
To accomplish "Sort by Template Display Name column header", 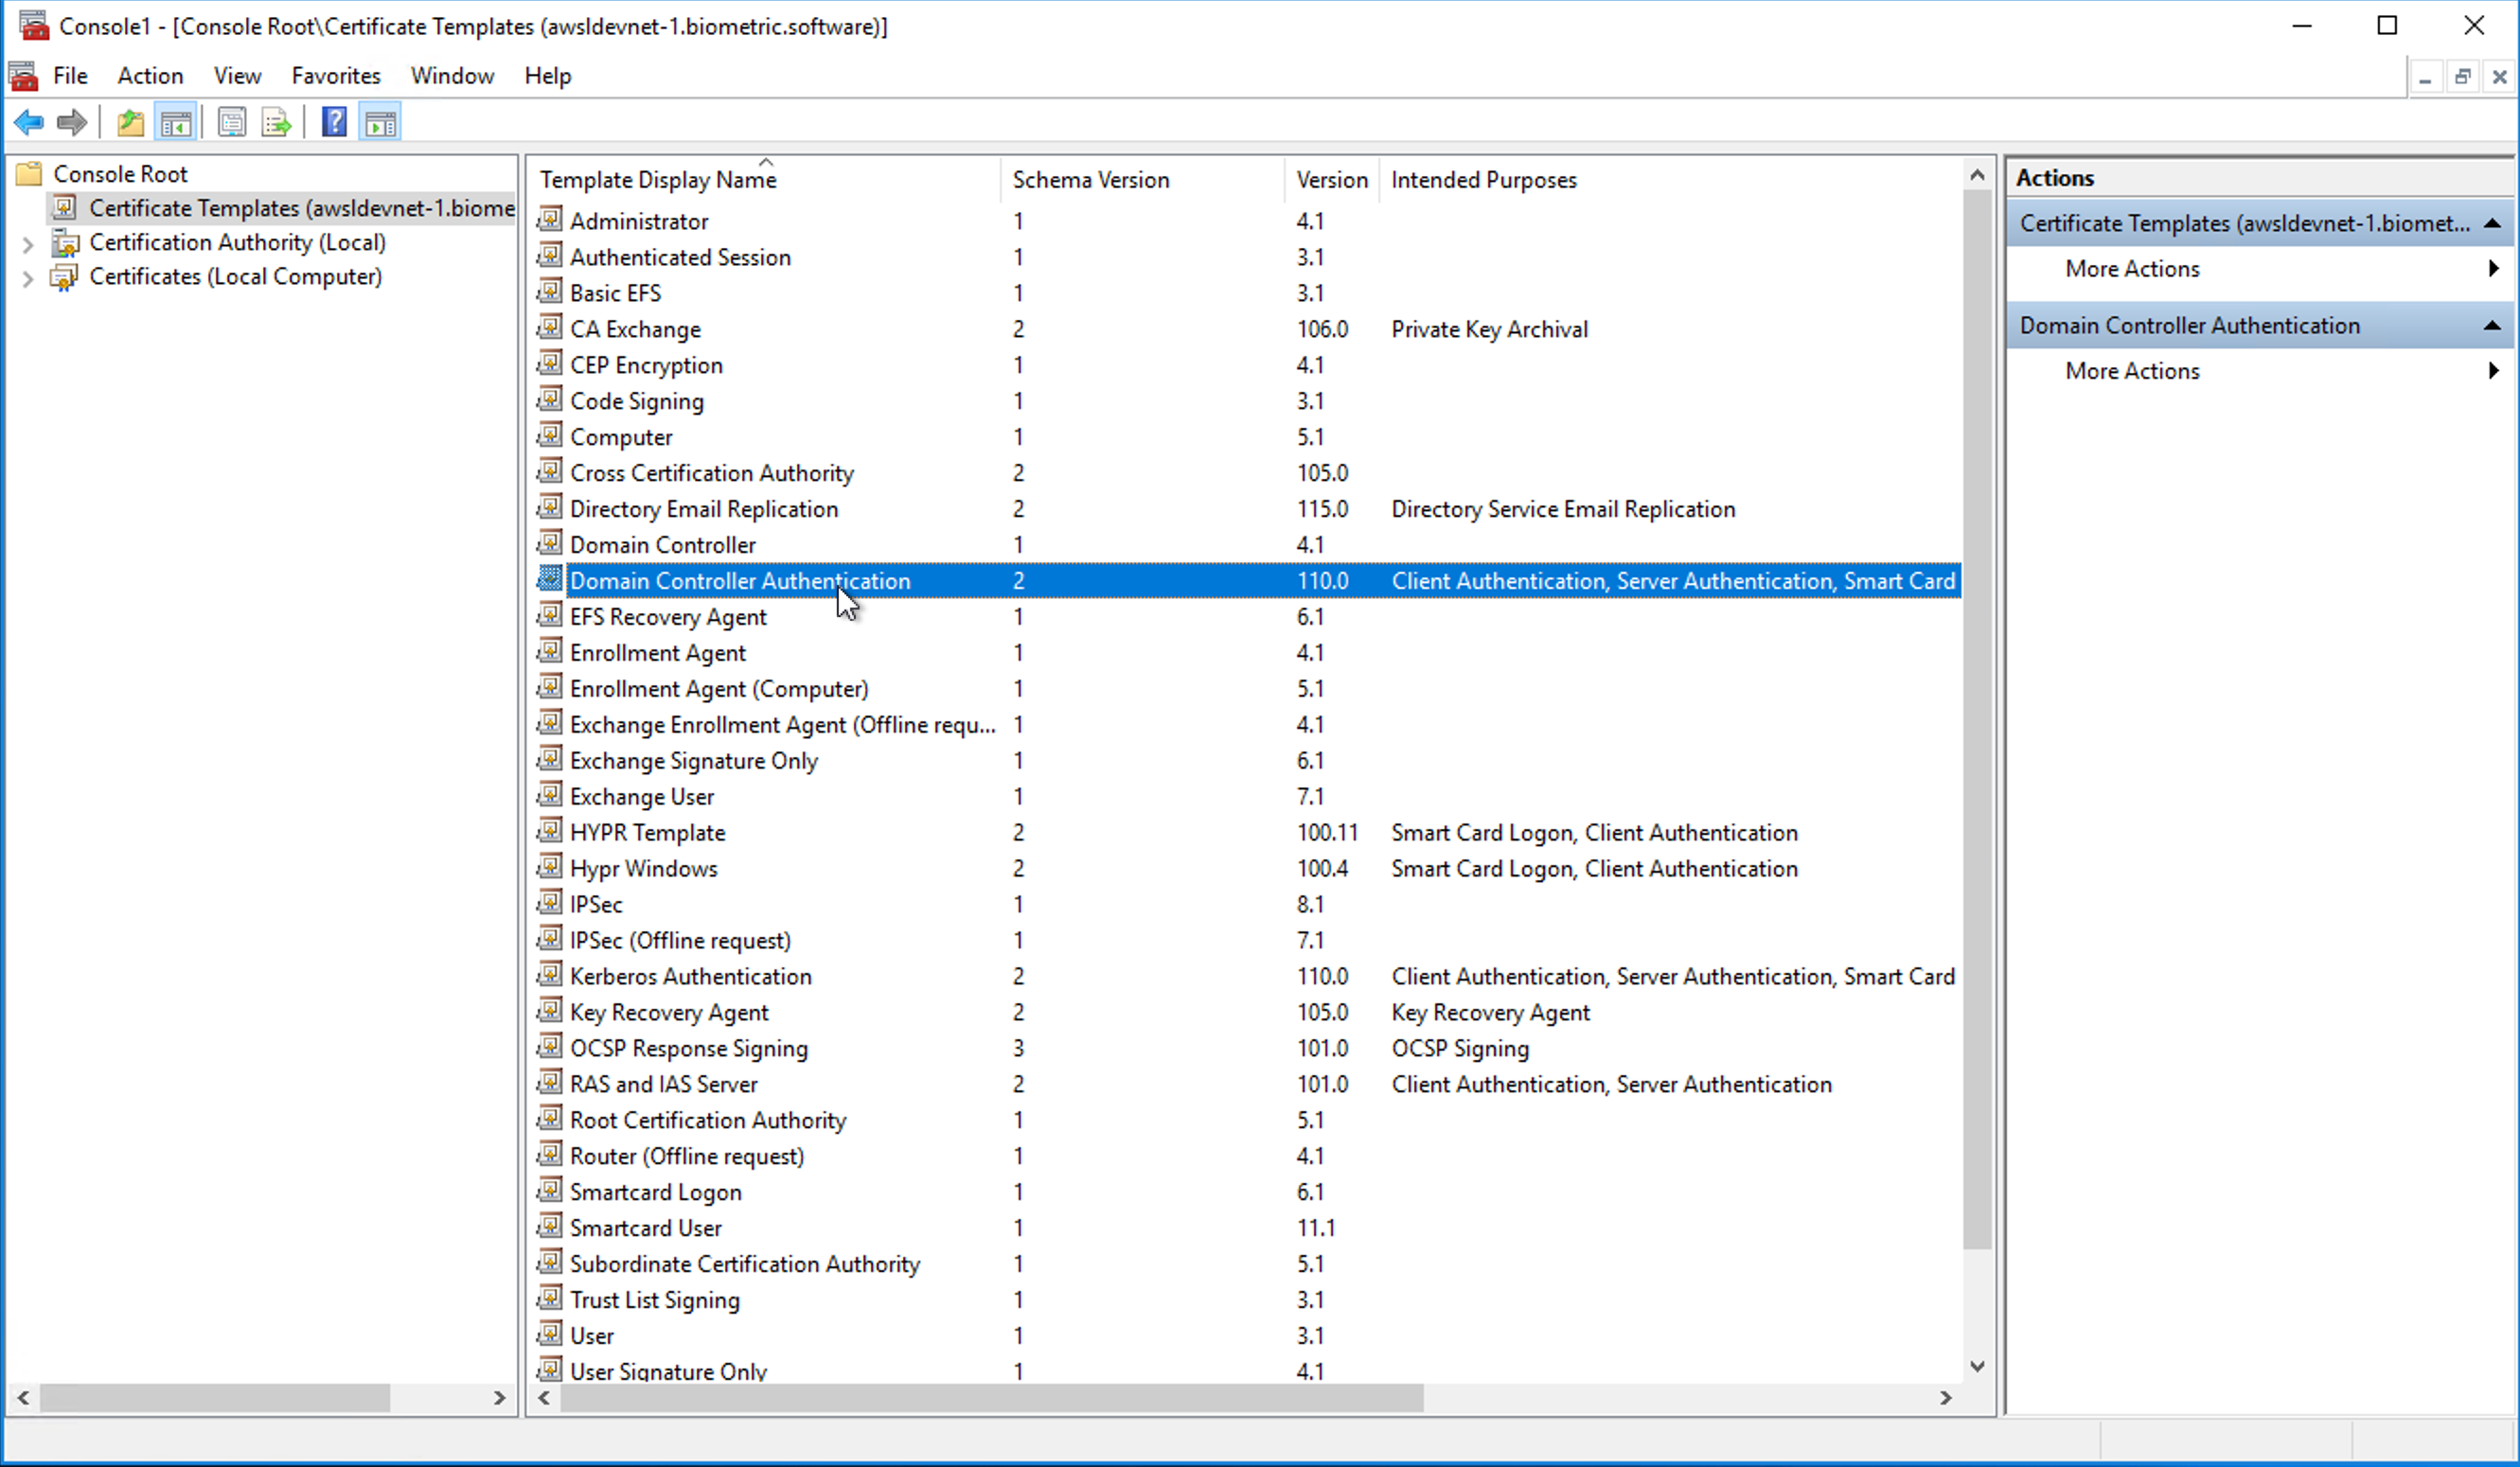I will [765, 180].
